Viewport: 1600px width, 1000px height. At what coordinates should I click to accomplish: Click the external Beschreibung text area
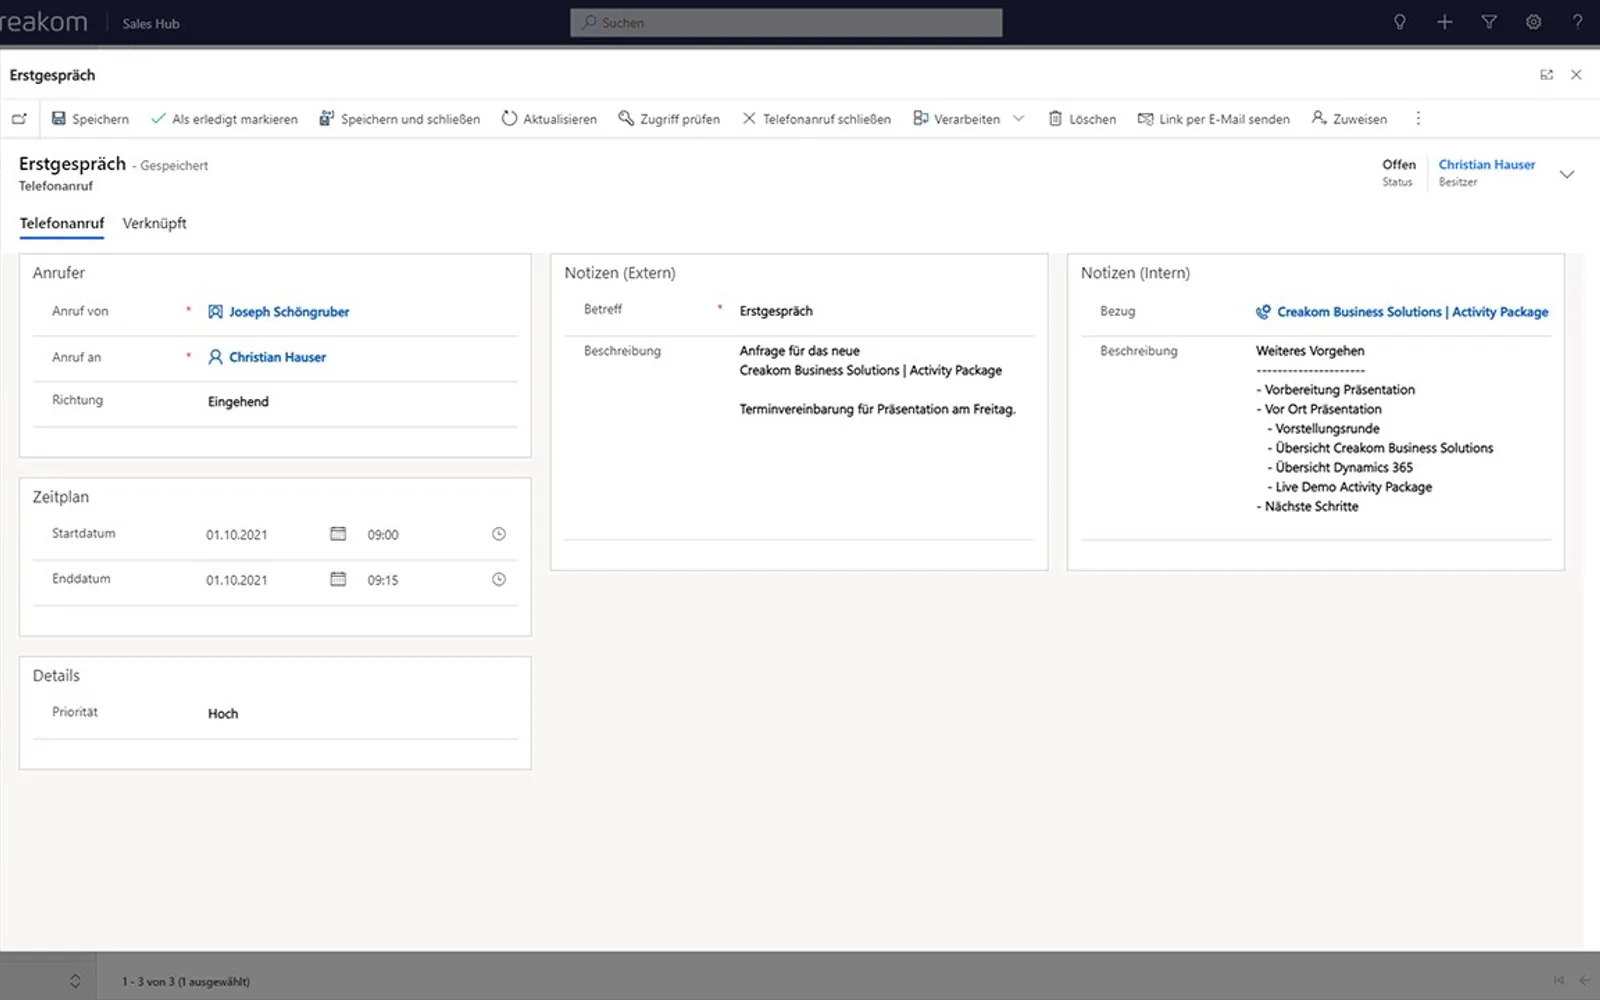pos(885,436)
